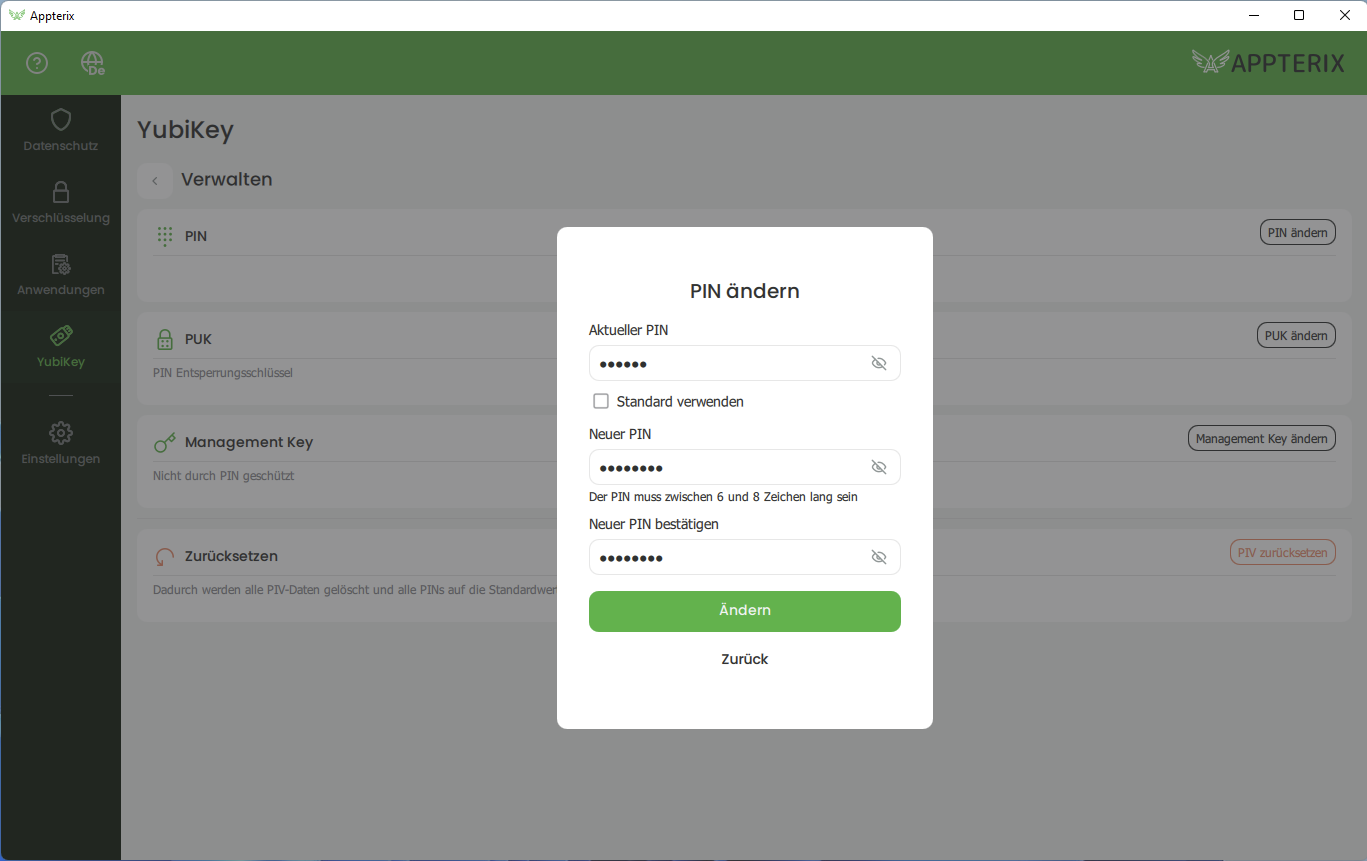Open the help question mark icon
The height and width of the screenshot is (861, 1367).
(x=37, y=62)
